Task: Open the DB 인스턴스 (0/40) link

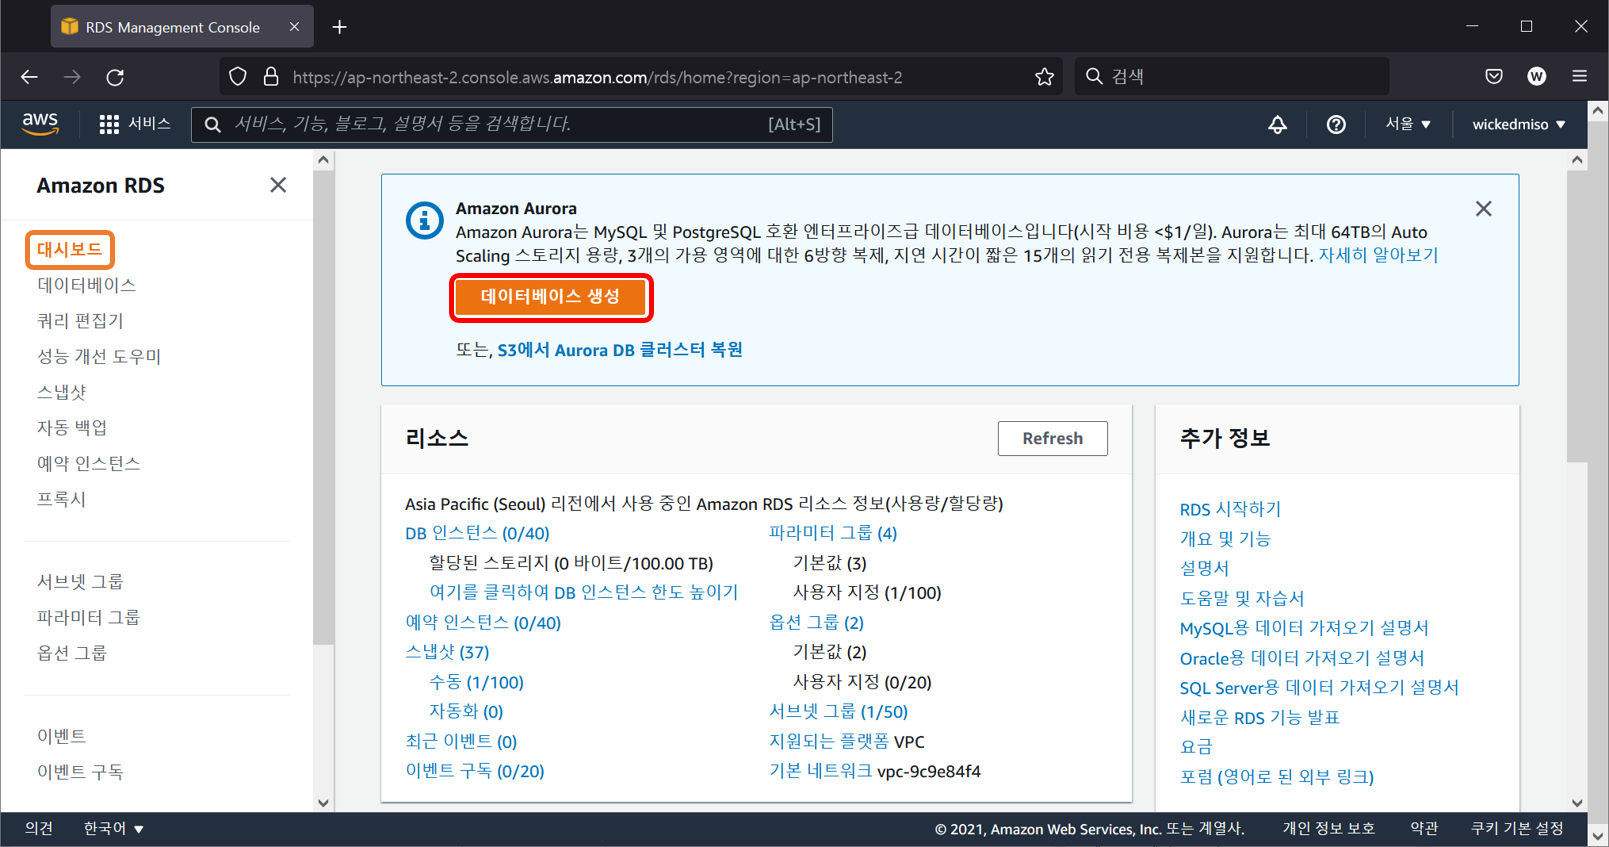Action: coord(477,533)
